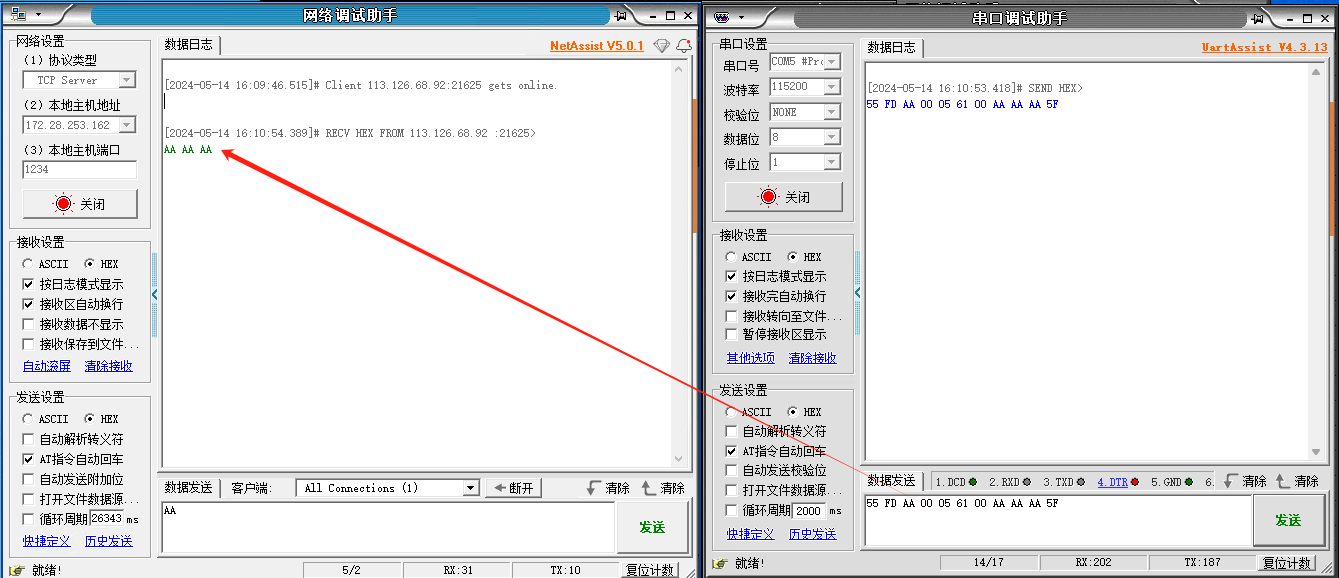Click the notification bell icon in NetAssist
Screen dimensions: 1339x578
tap(684, 46)
